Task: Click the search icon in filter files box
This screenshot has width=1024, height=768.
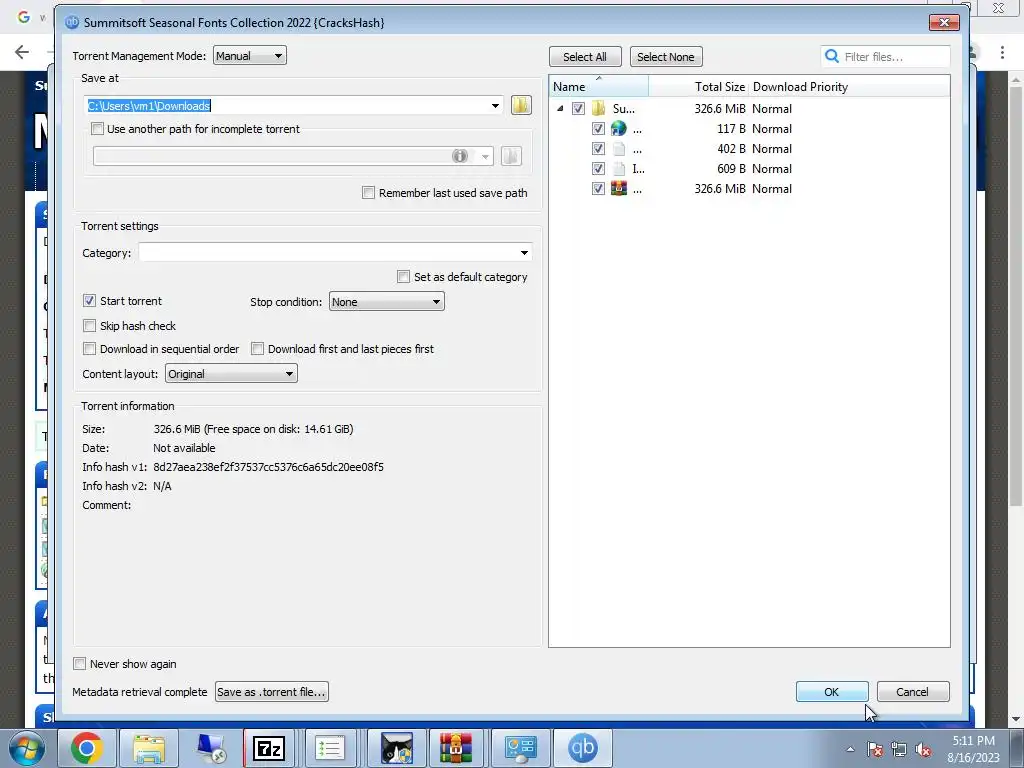Action: tap(832, 56)
